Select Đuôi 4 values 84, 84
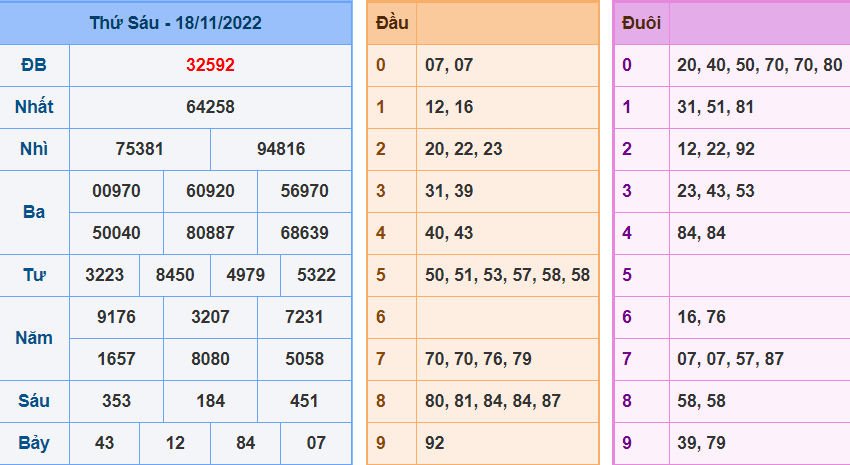 (x=701, y=233)
